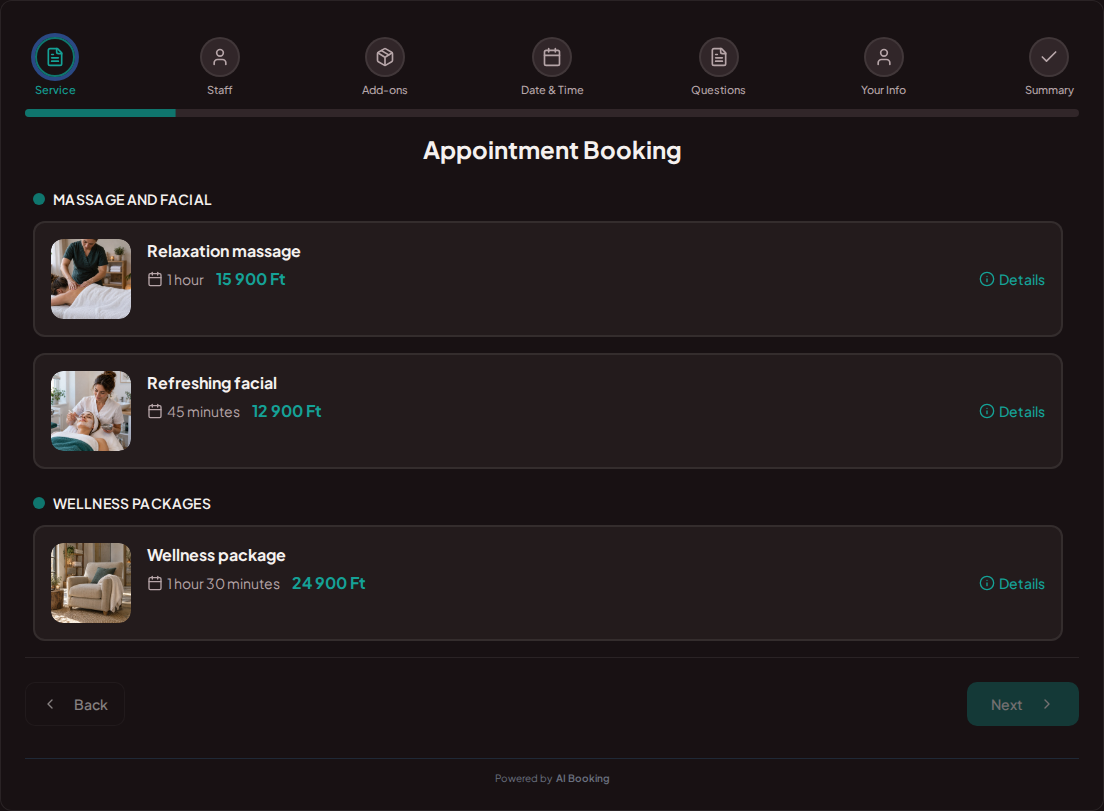This screenshot has height=811, width=1104.
Task: Open the Summary checkmark icon
Action: point(1049,57)
